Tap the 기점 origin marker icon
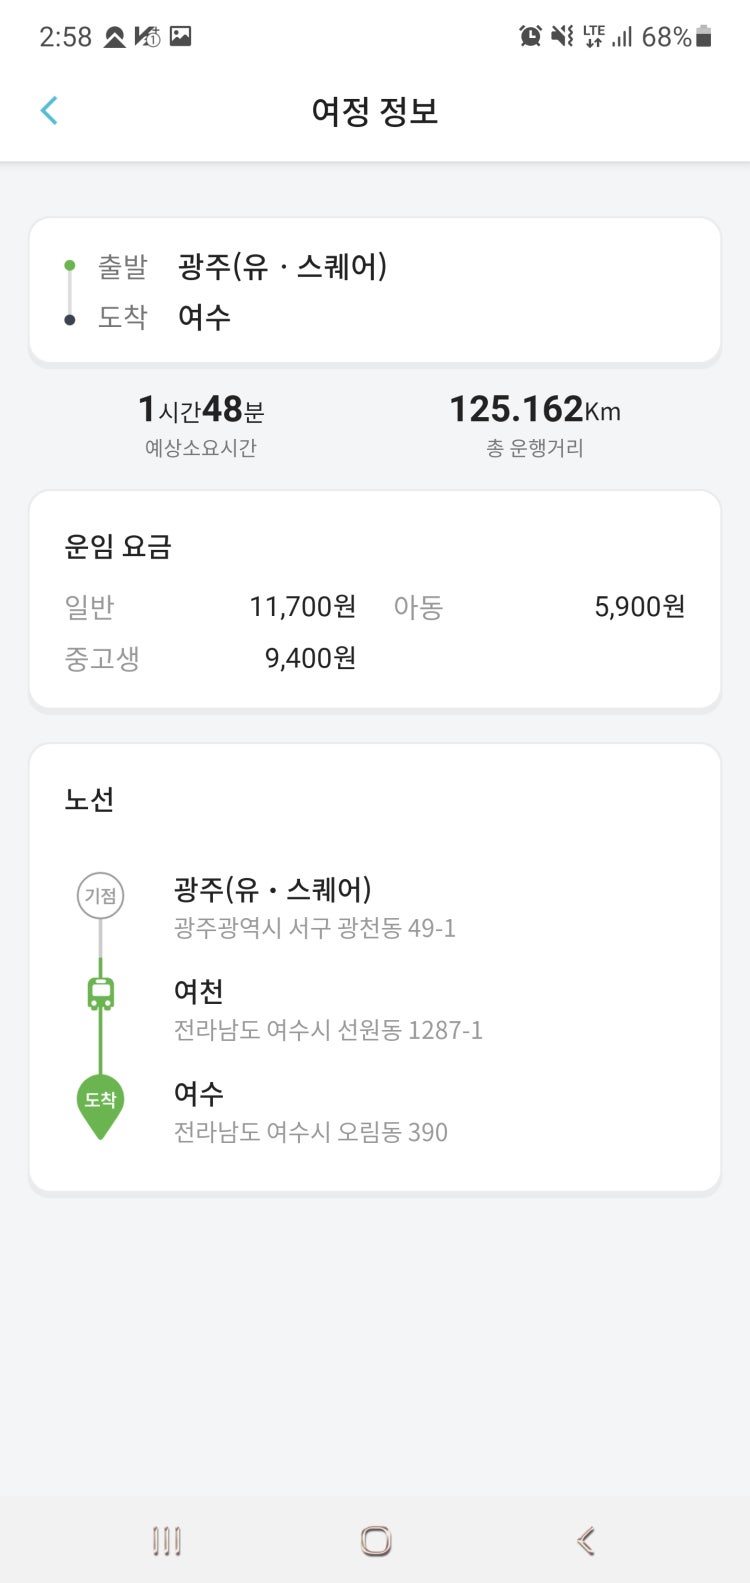 click(x=100, y=895)
